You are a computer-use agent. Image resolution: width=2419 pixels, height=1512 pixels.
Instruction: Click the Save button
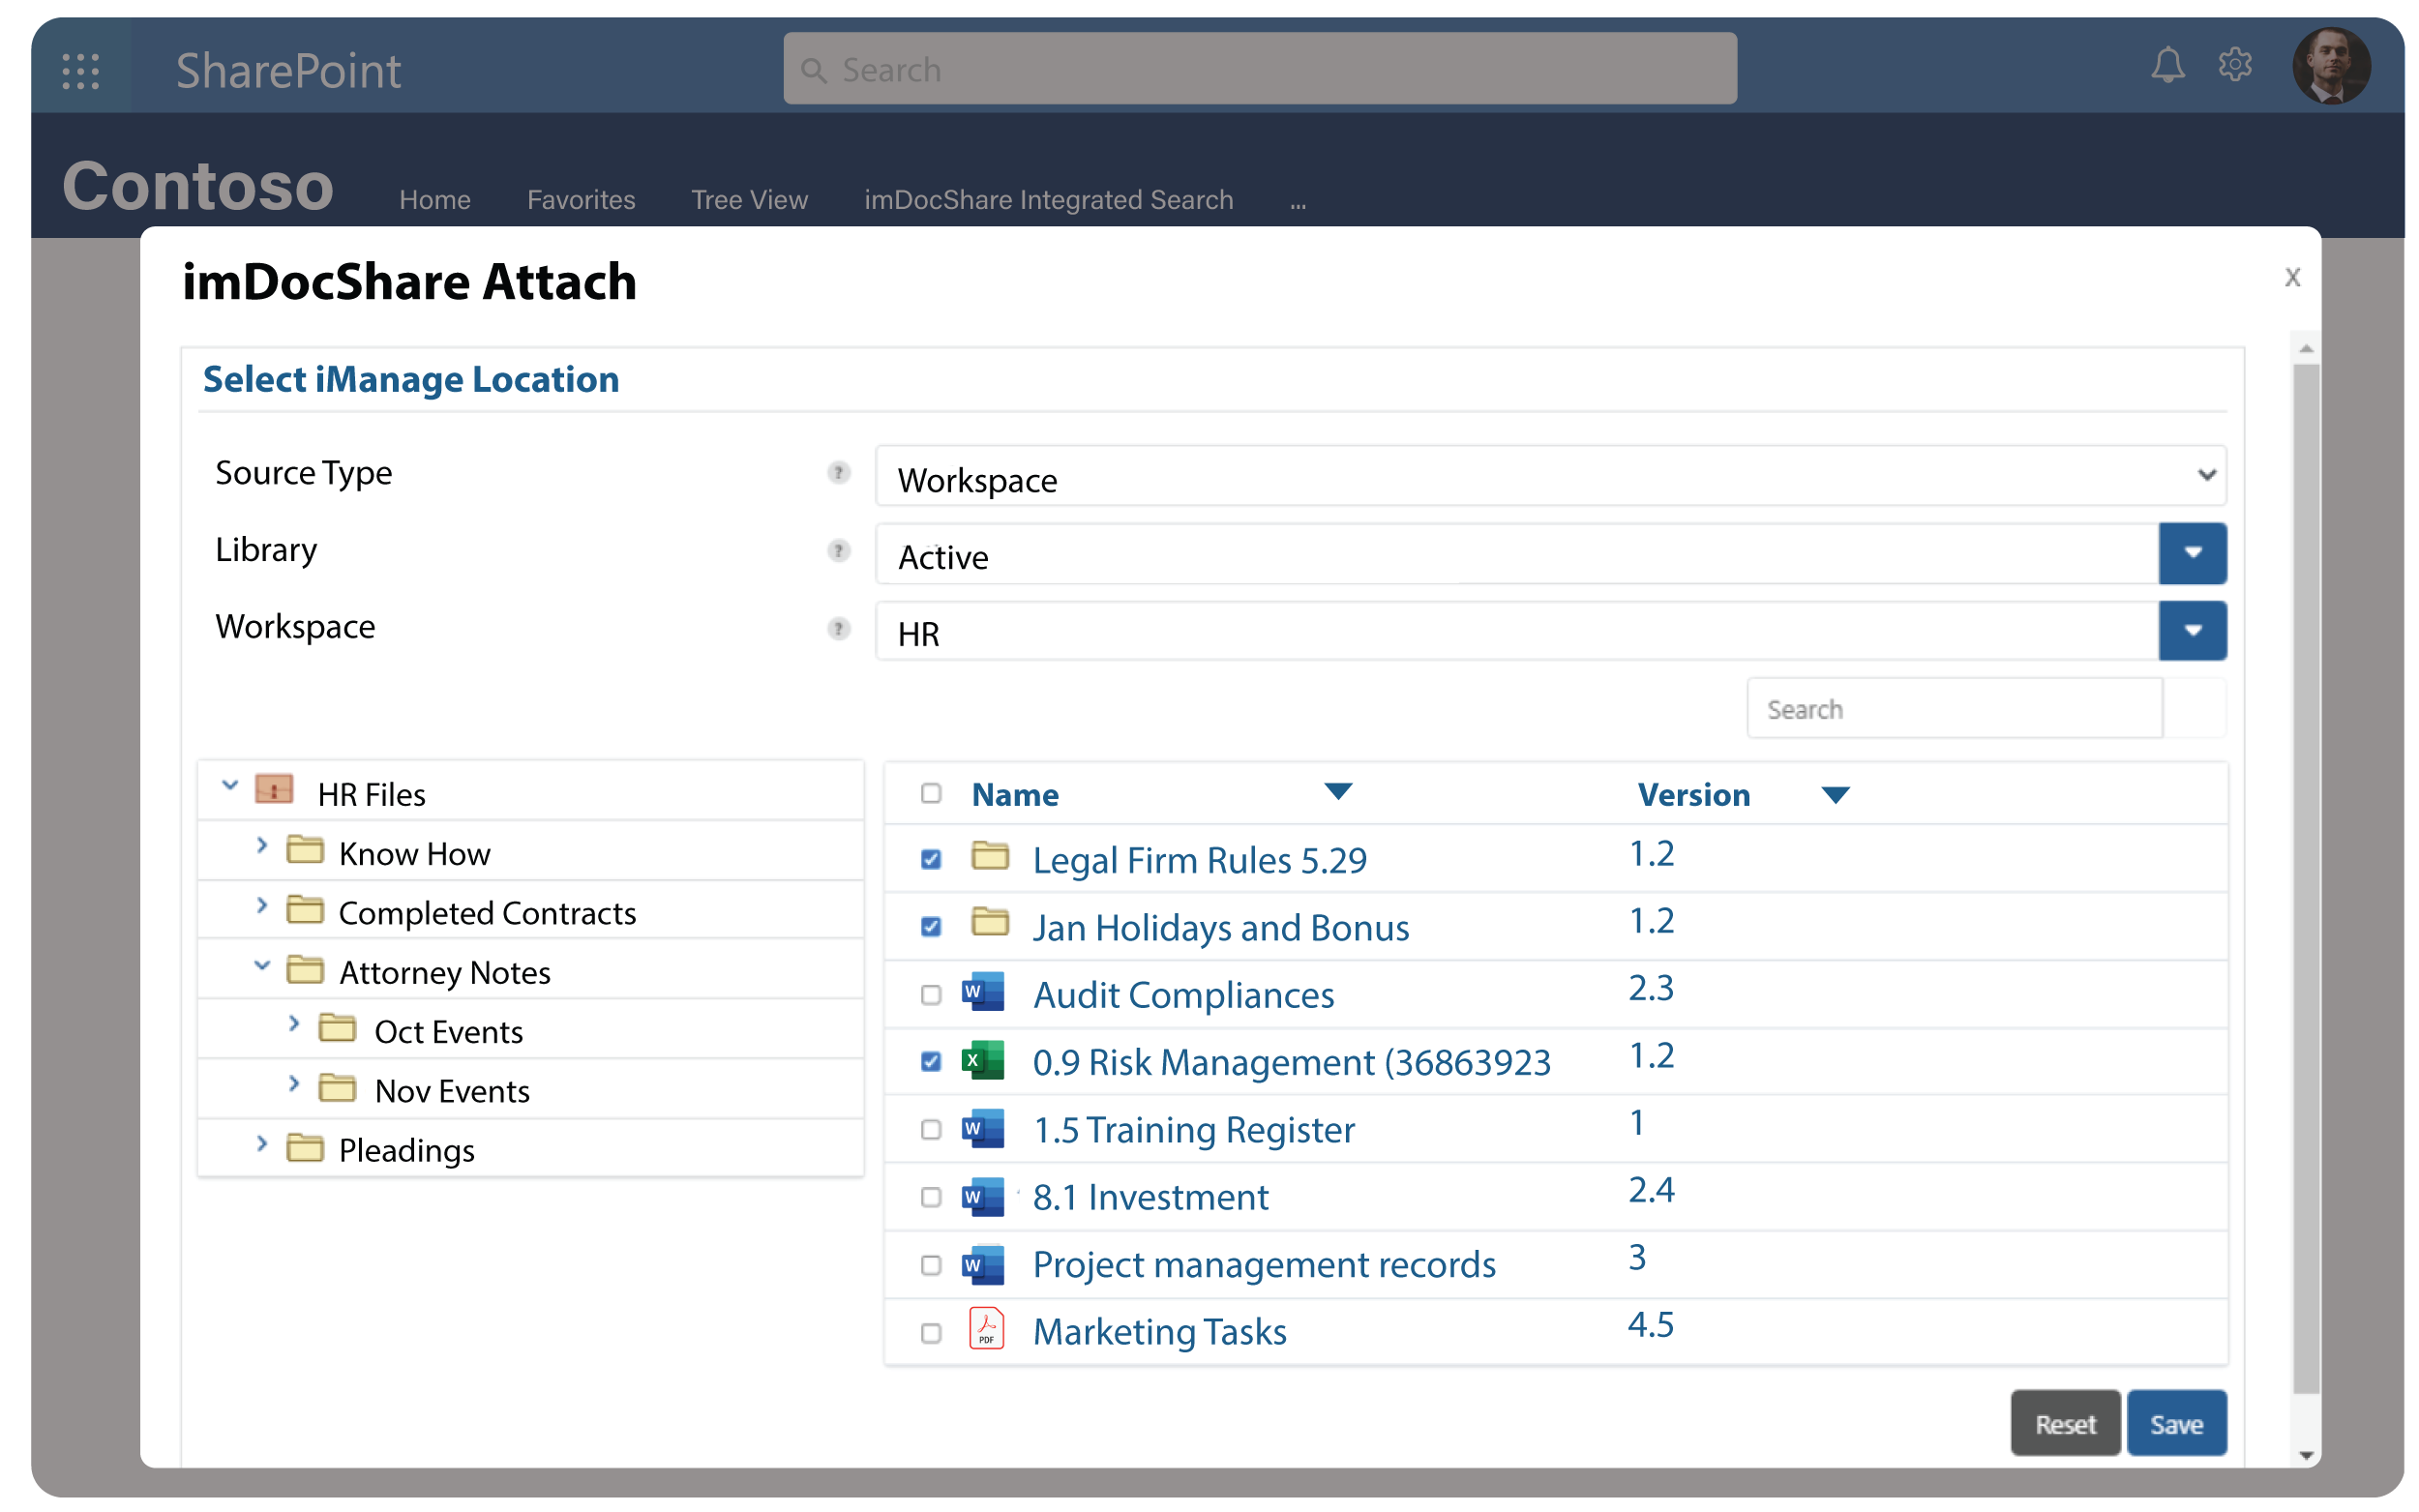[2176, 1423]
